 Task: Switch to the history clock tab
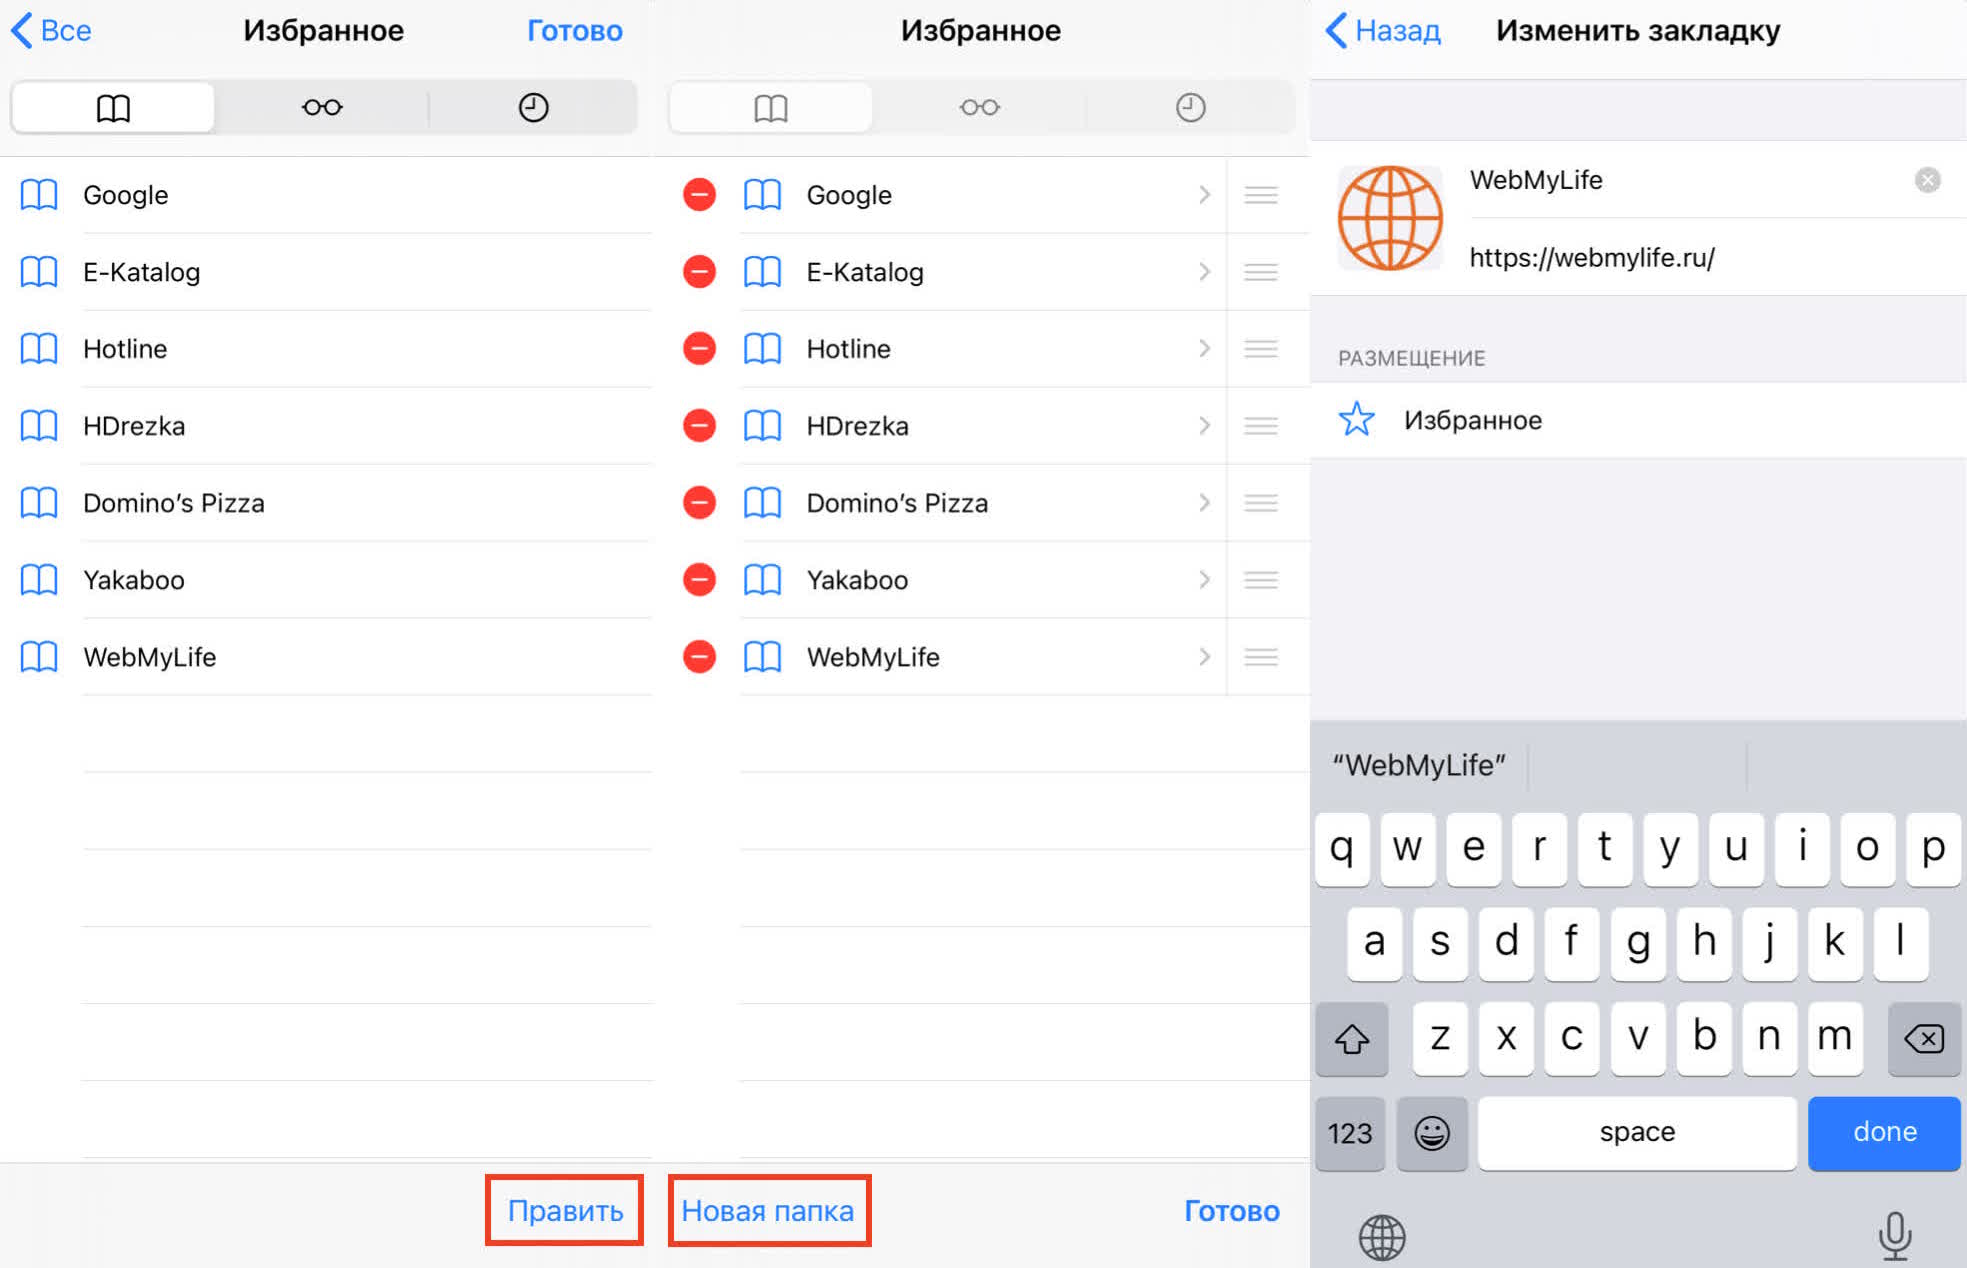(x=533, y=107)
